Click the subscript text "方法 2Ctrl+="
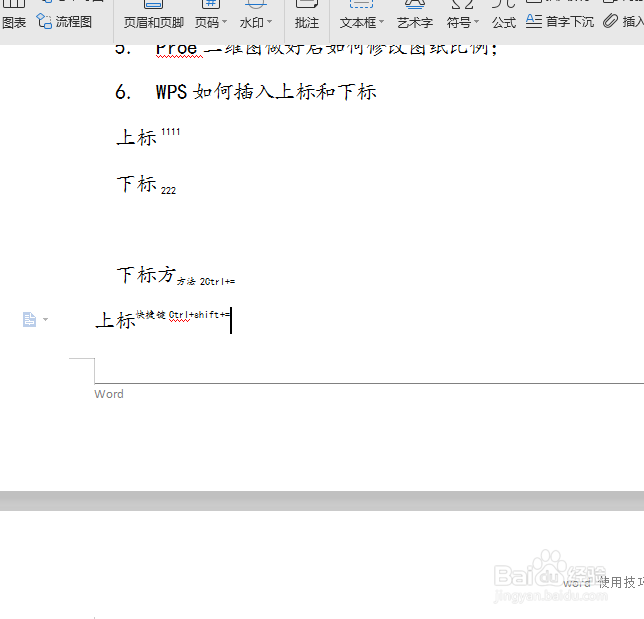This screenshot has width=644, height=619. (206, 281)
